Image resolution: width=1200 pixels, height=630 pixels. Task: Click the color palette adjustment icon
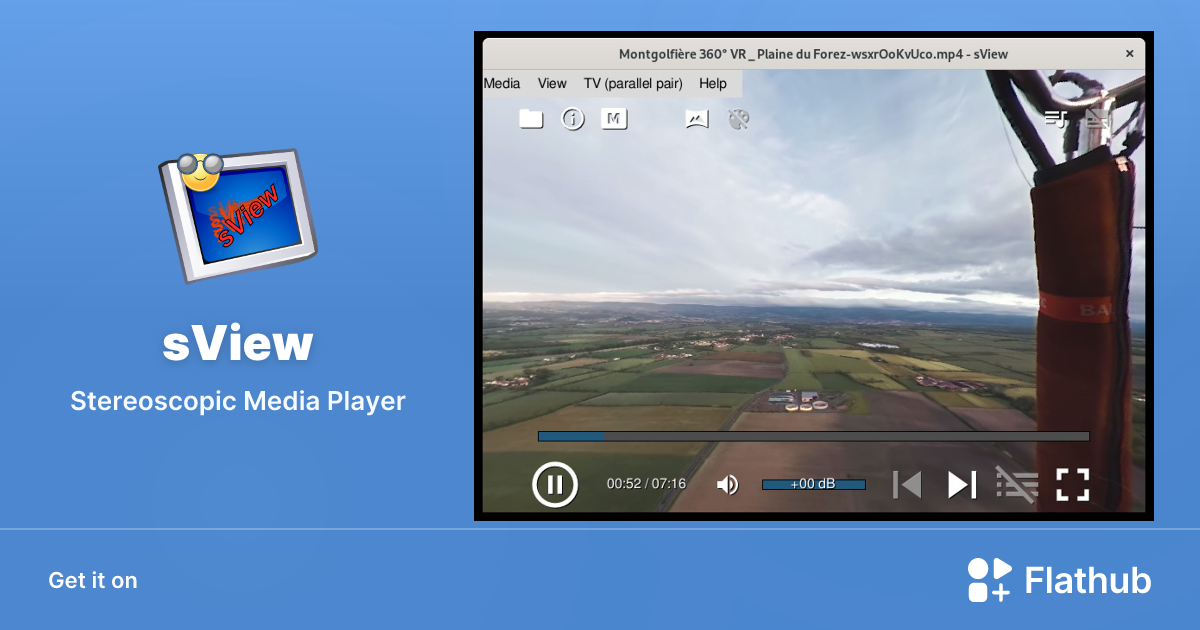click(x=737, y=118)
